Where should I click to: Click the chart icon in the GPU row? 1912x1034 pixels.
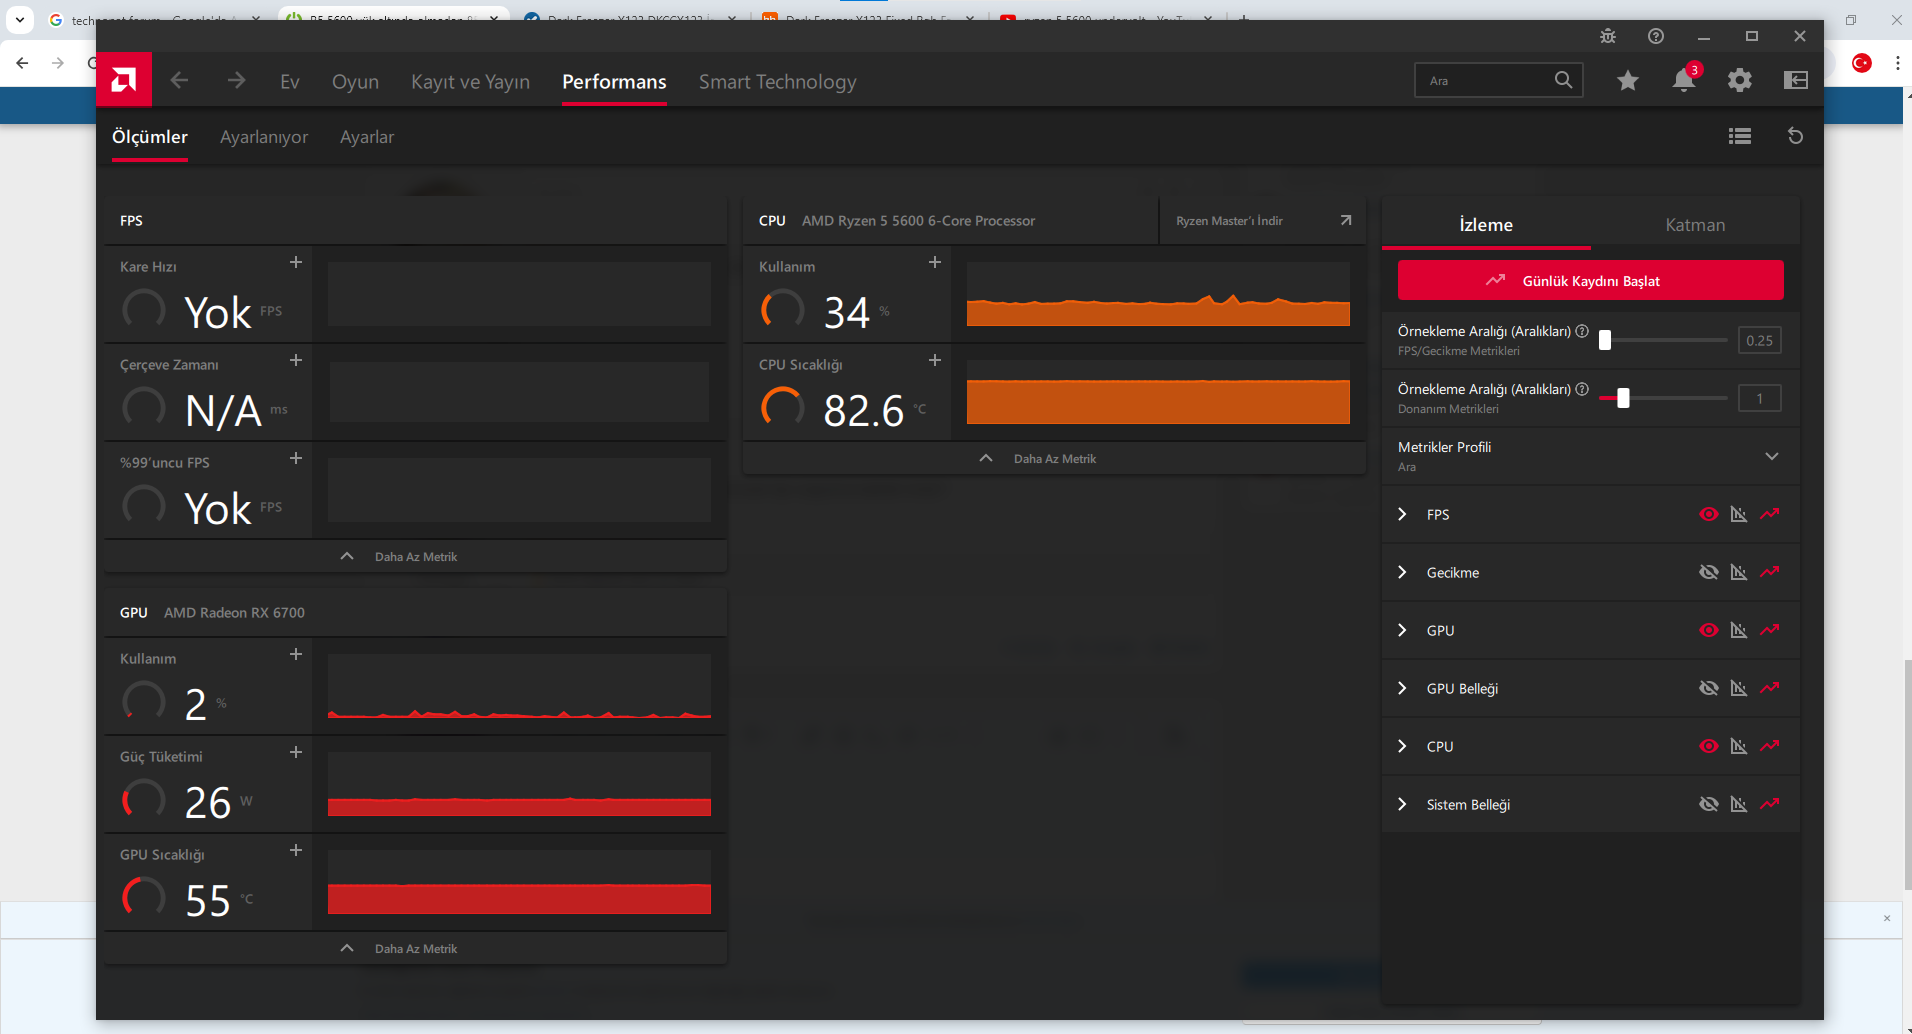pos(1739,630)
